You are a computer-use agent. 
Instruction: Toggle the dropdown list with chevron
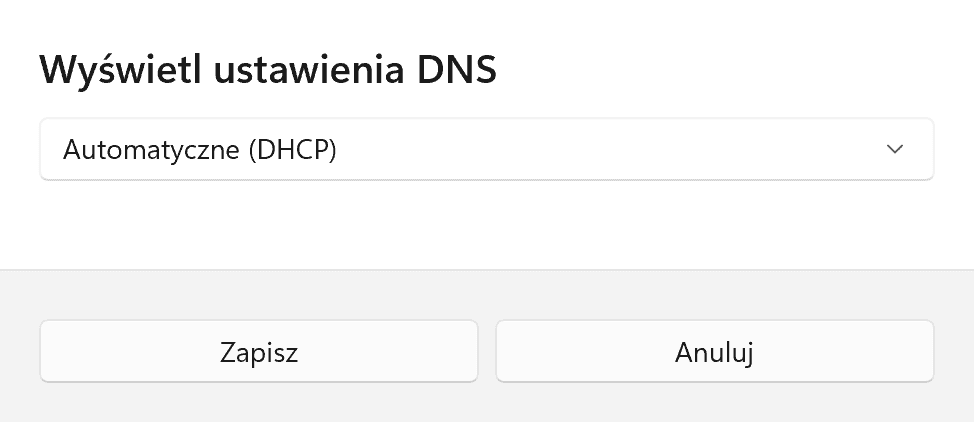(x=894, y=149)
